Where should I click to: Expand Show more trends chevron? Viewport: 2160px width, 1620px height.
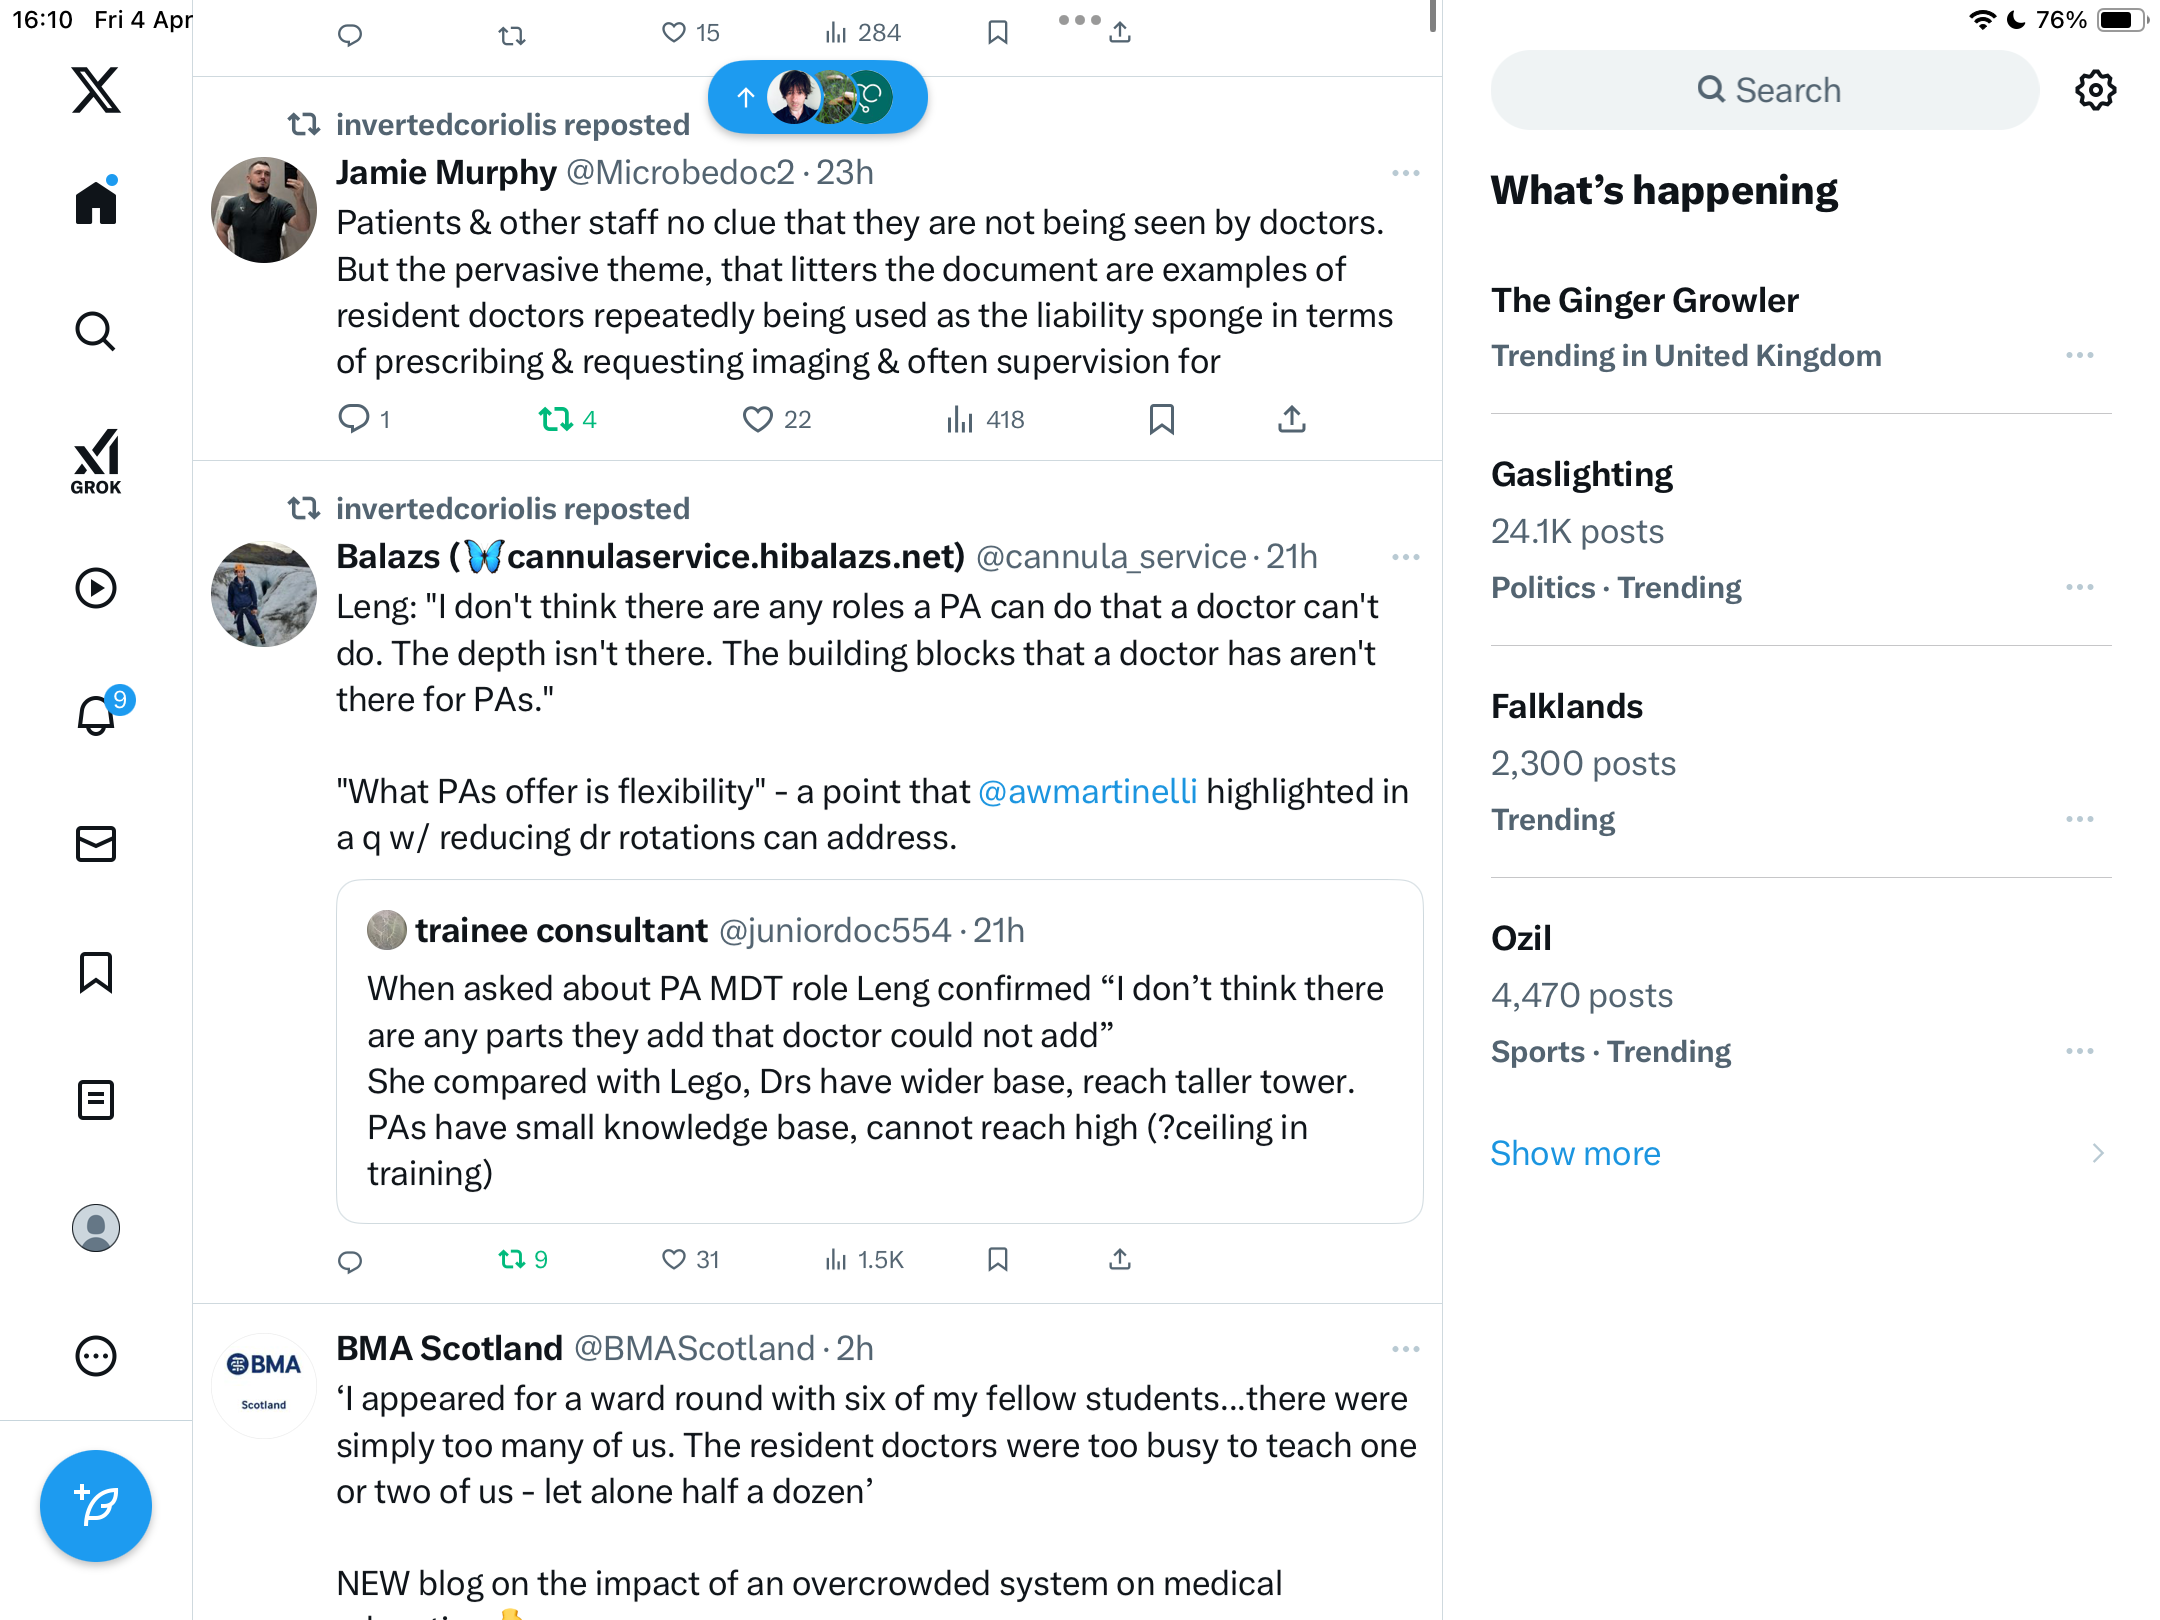tap(2098, 1153)
